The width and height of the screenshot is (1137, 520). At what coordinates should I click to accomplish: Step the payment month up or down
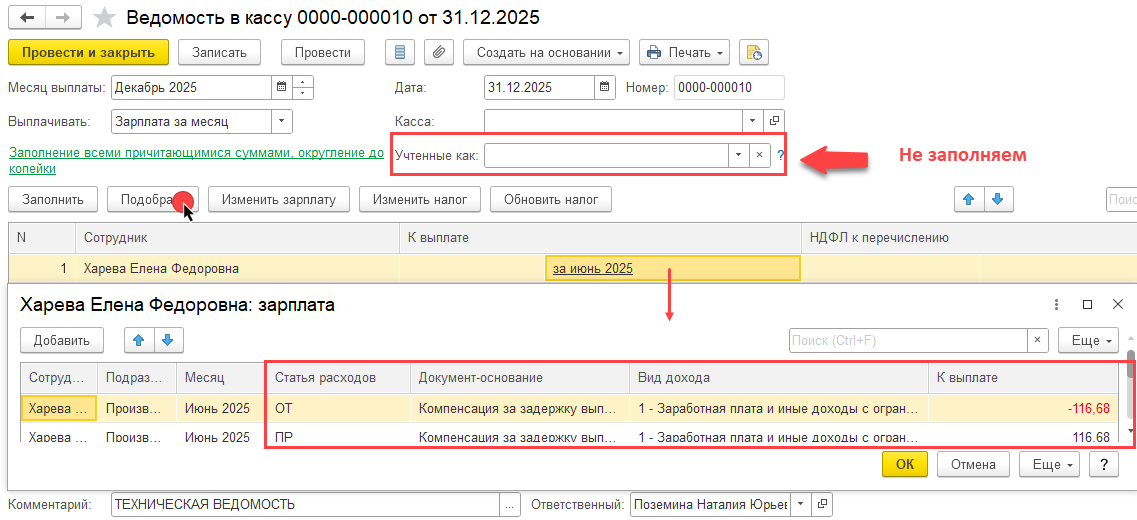coord(303,88)
